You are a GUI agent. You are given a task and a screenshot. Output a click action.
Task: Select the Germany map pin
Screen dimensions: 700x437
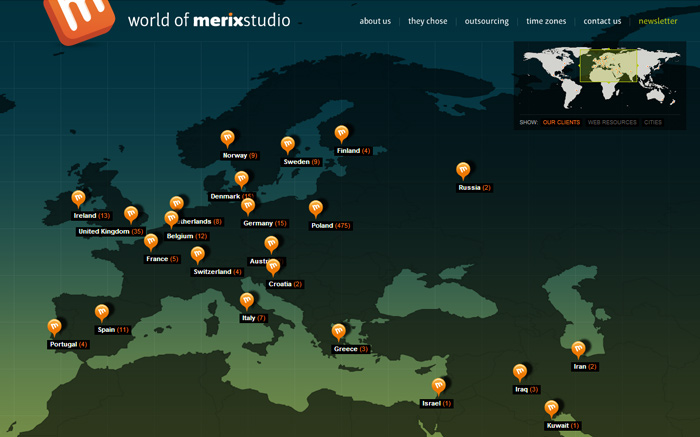tap(248, 207)
